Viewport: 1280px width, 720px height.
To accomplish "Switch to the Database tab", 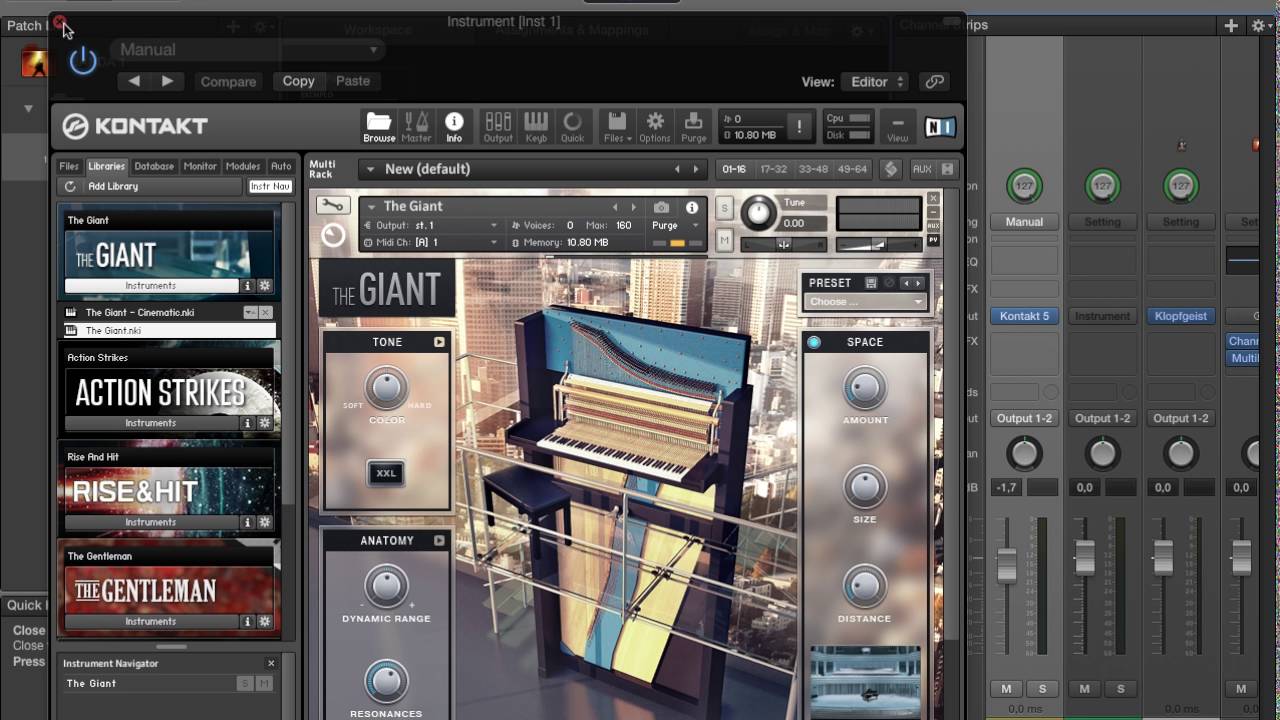I will click(154, 166).
